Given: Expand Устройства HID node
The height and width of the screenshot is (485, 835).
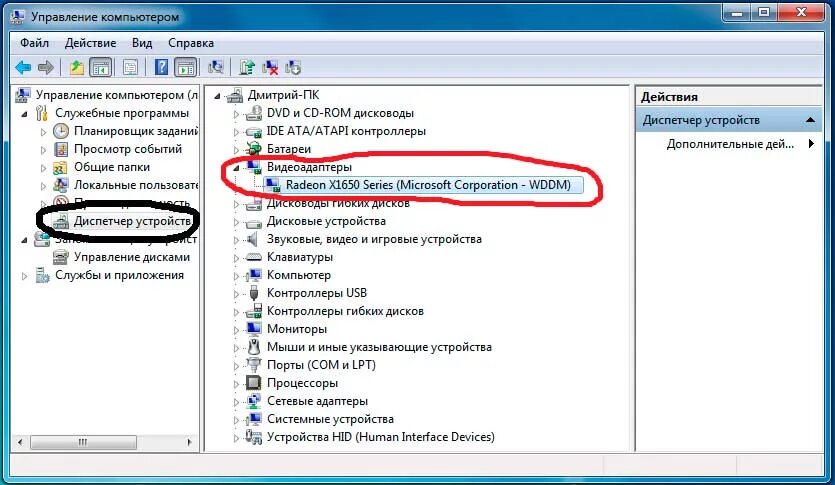Looking at the screenshot, I should pos(236,438).
